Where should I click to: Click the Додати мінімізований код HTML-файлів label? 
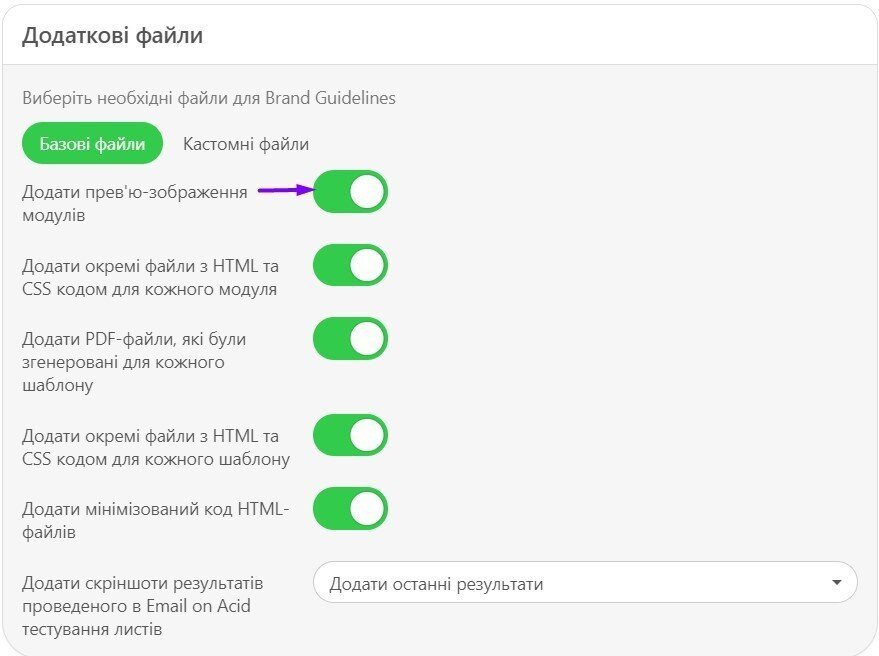point(154,521)
